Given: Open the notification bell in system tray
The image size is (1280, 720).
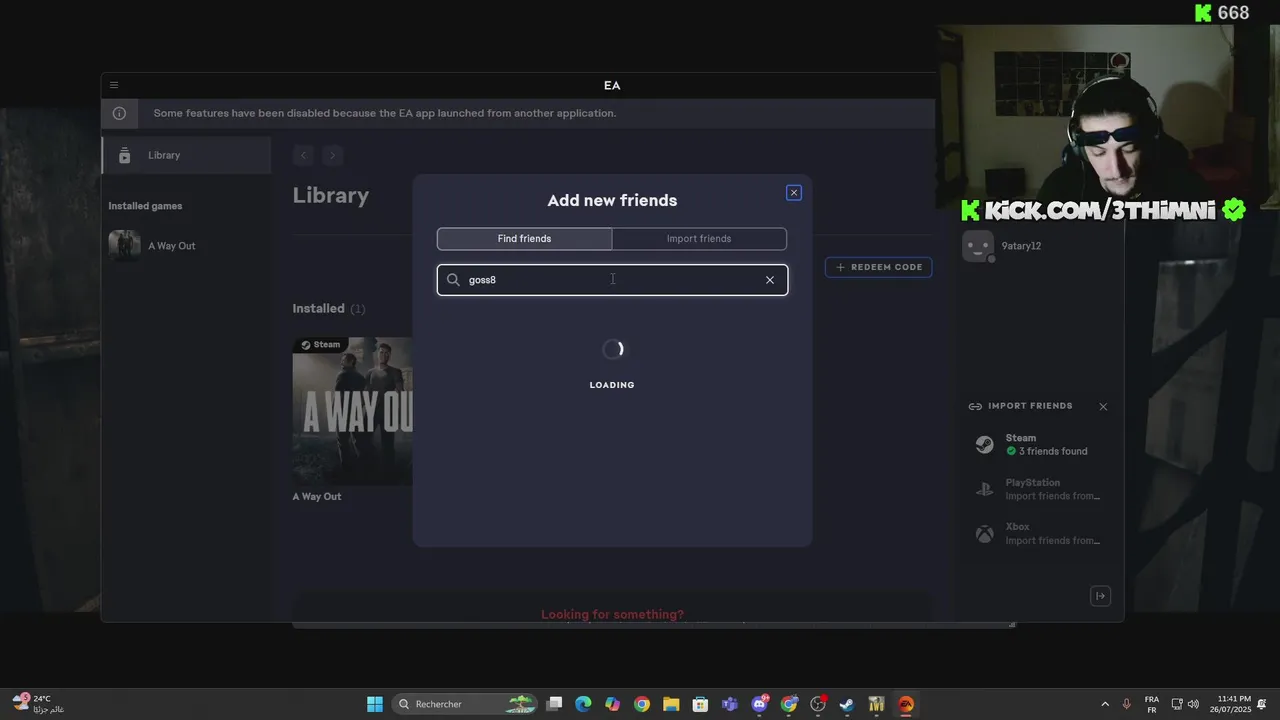Looking at the screenshot, I should tap(1262, 704).
